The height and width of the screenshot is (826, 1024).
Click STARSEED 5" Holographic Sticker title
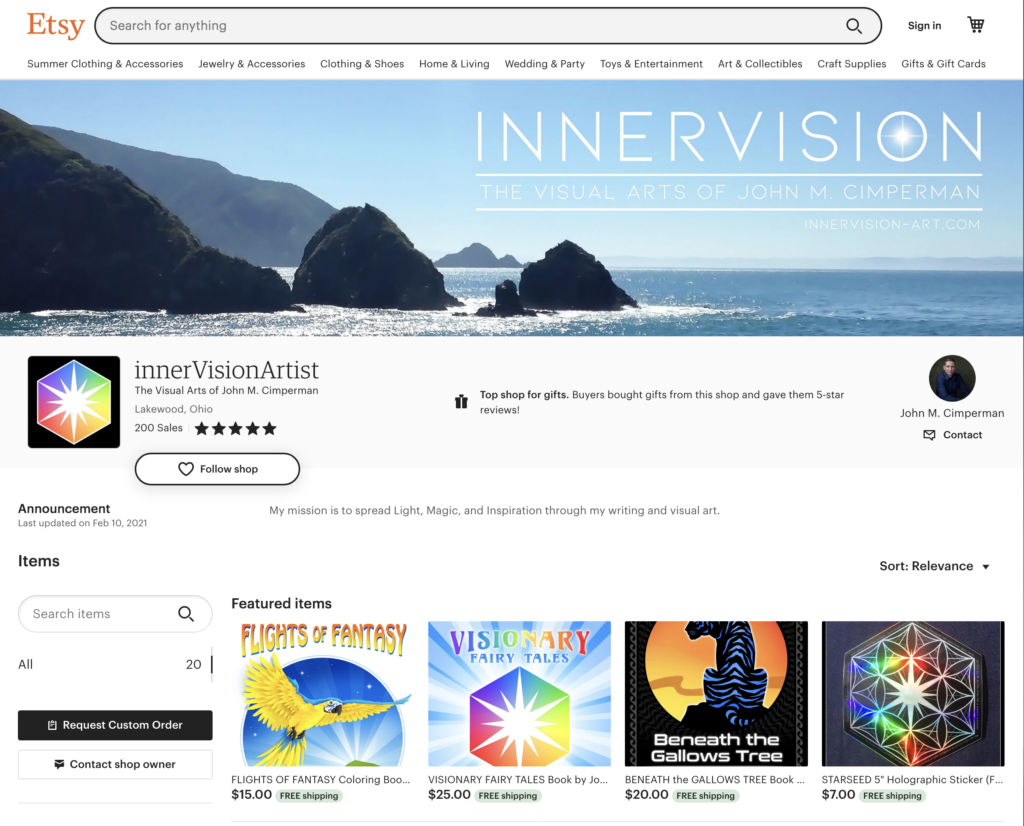[912, 780]
